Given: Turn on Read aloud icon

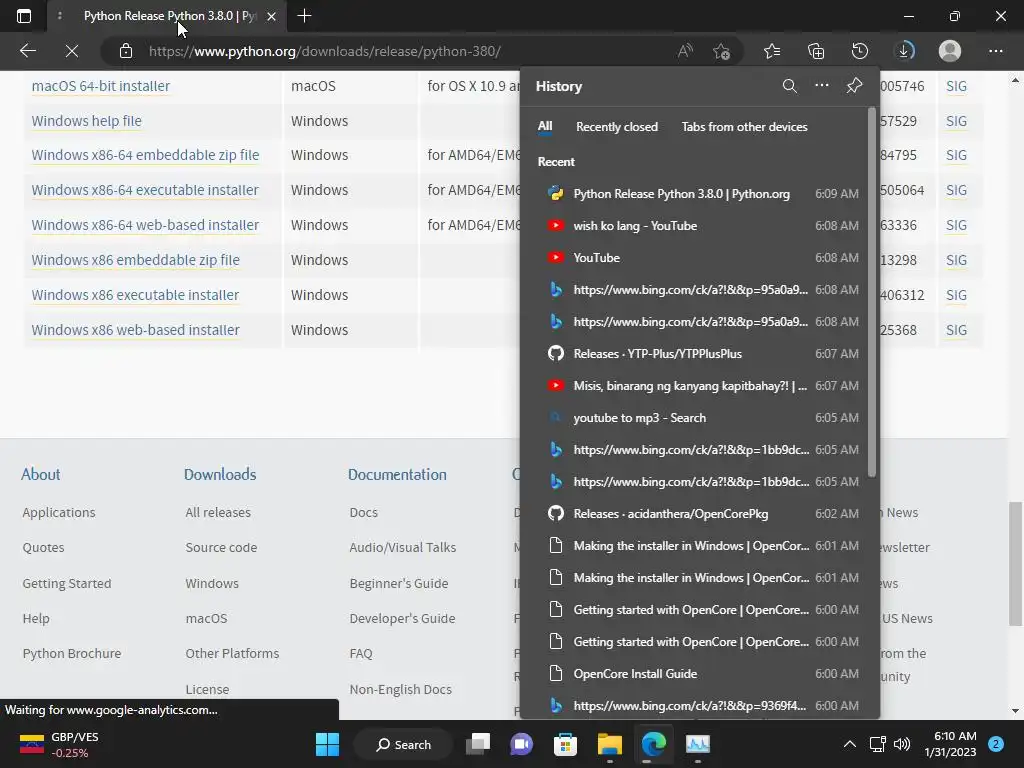Looking at the screenshot, I should (x=685, y=51).
